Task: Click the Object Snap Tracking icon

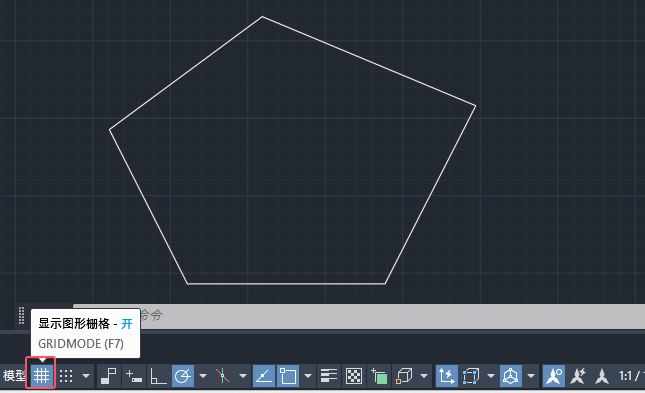Action: click(263, 375)
